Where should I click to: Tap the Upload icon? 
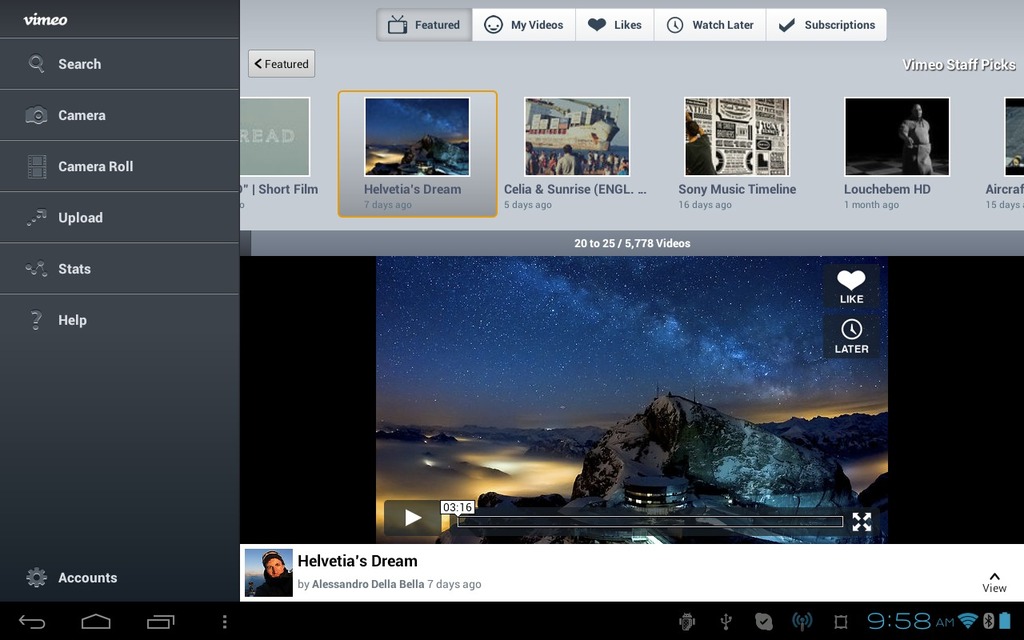[x=37, y=217]
